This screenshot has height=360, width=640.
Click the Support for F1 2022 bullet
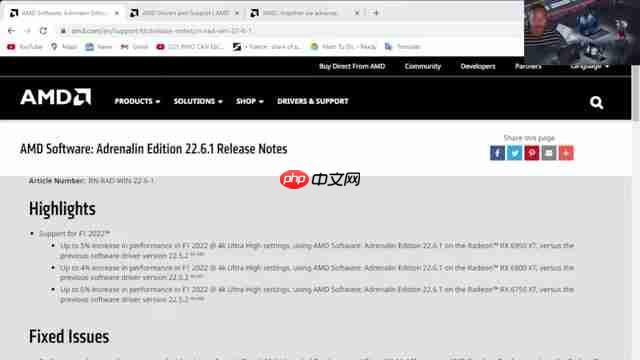[74, 233]
